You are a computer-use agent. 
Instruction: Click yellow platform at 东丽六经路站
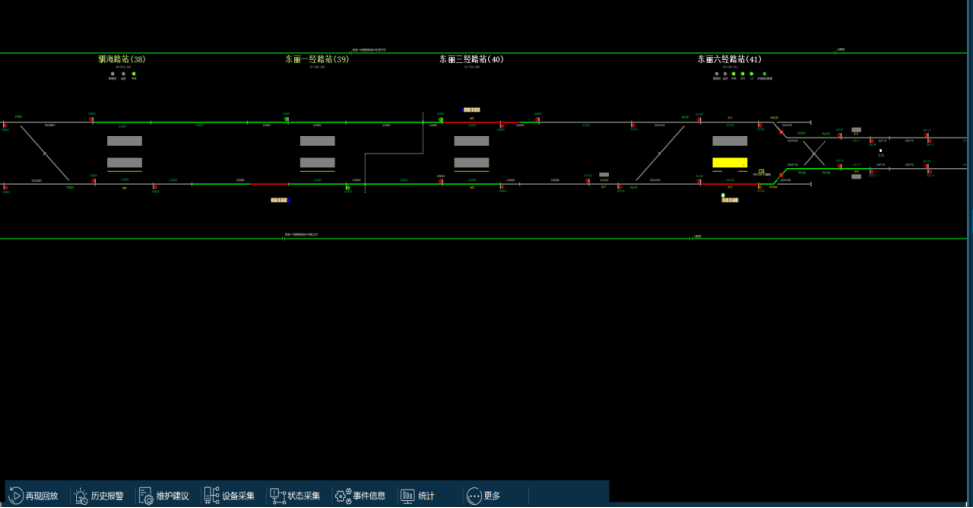pyautogui.click(x=730, y=163)
